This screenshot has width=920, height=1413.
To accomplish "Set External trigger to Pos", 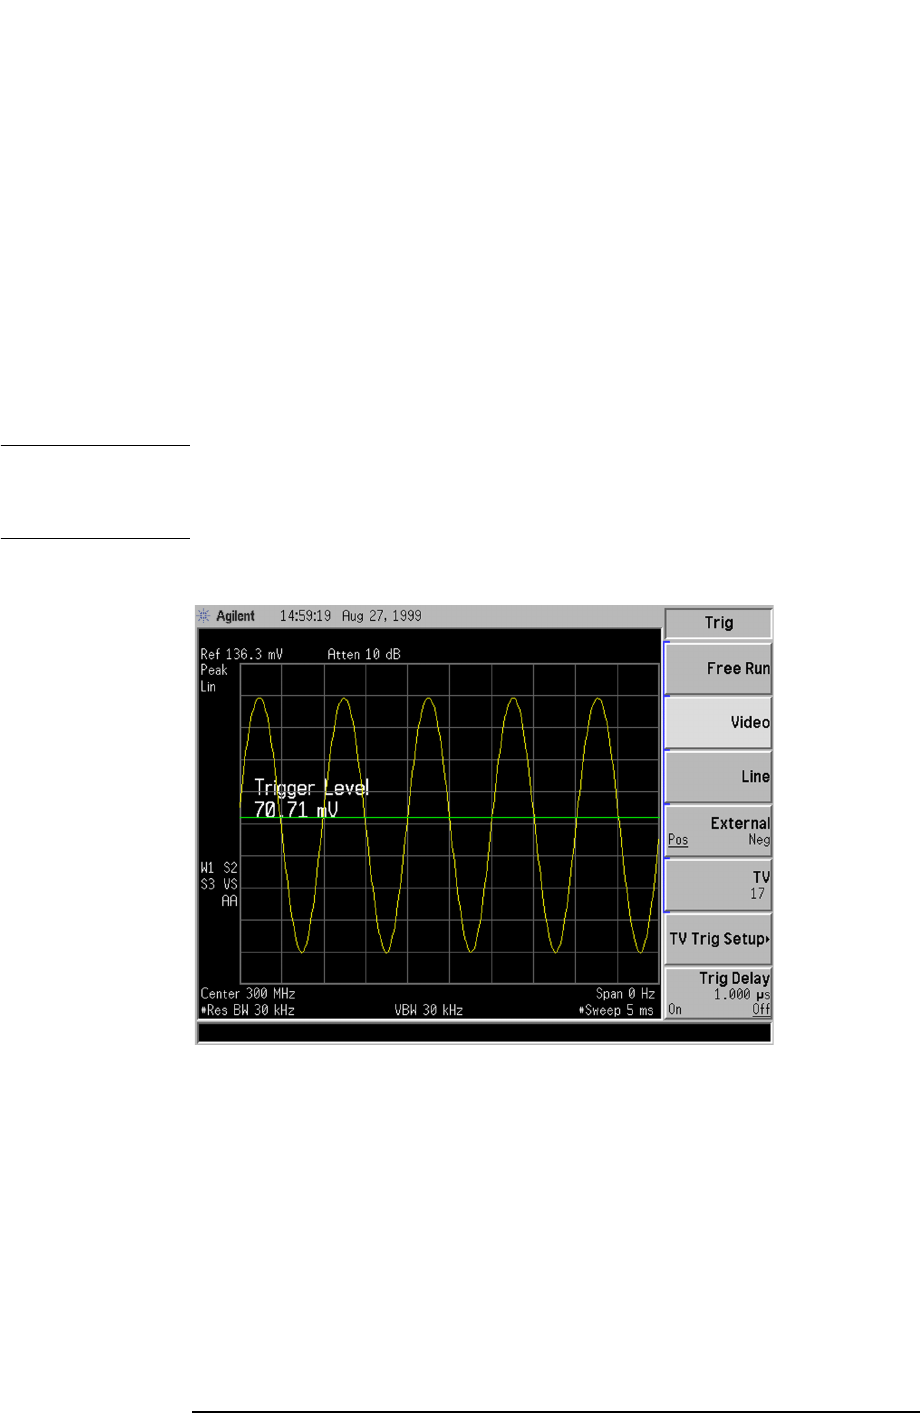I will [678, 840].
